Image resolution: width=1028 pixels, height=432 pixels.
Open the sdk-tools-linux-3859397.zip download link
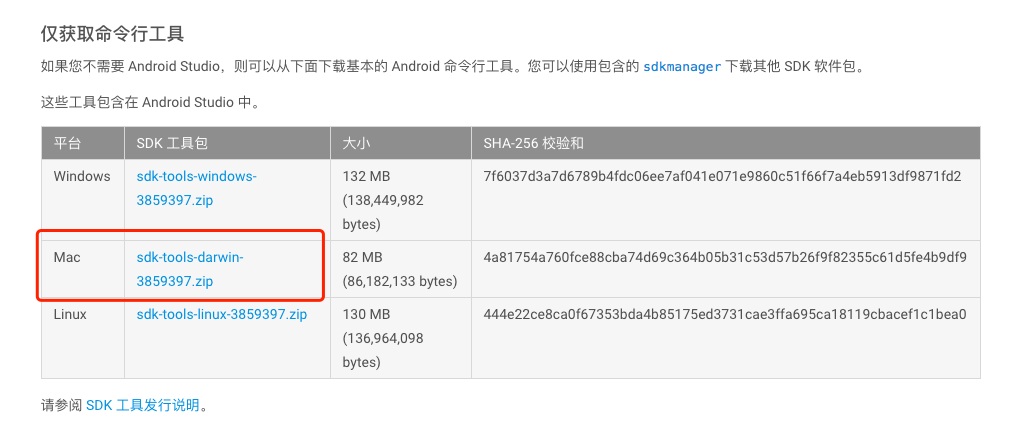[x=222, y=315]
